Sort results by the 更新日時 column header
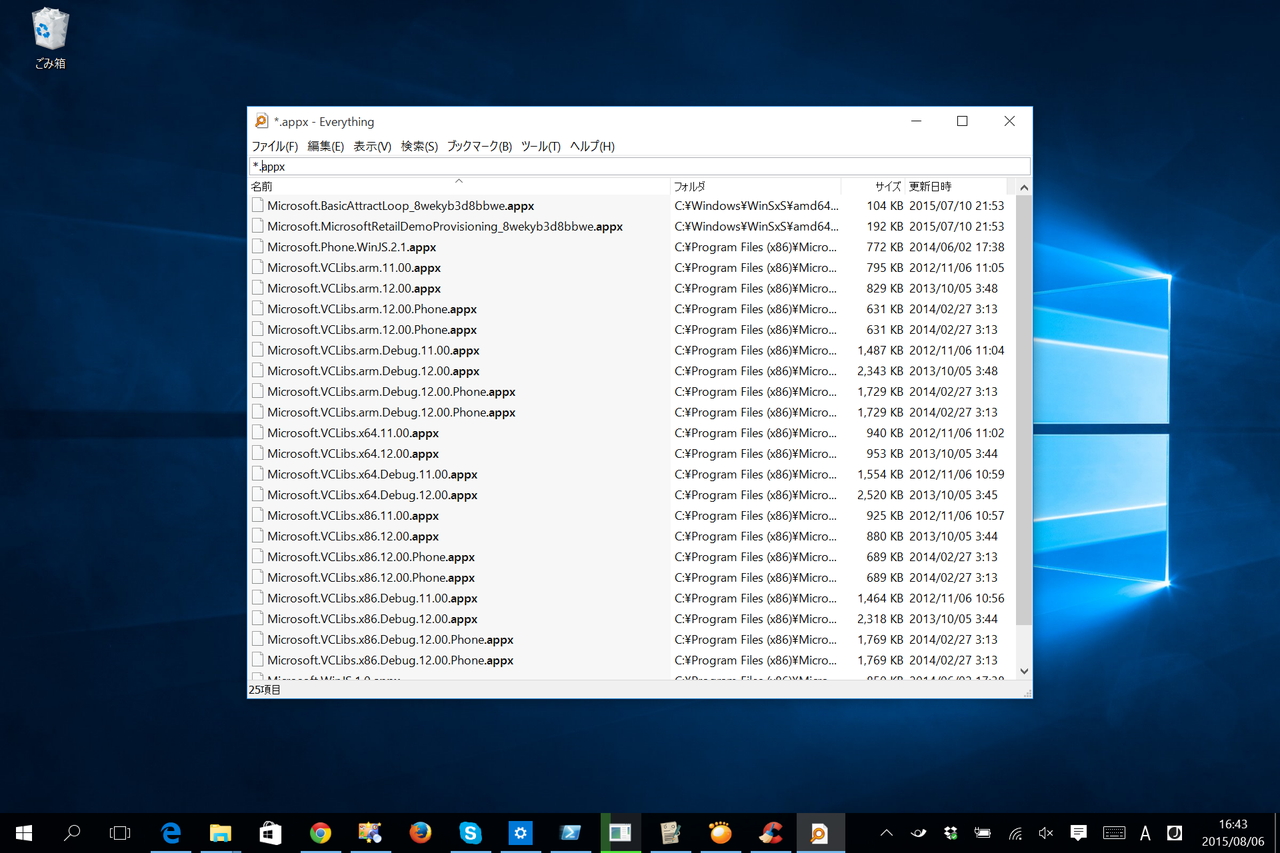This screenshot has height=853, width=1280. (957, 187)
